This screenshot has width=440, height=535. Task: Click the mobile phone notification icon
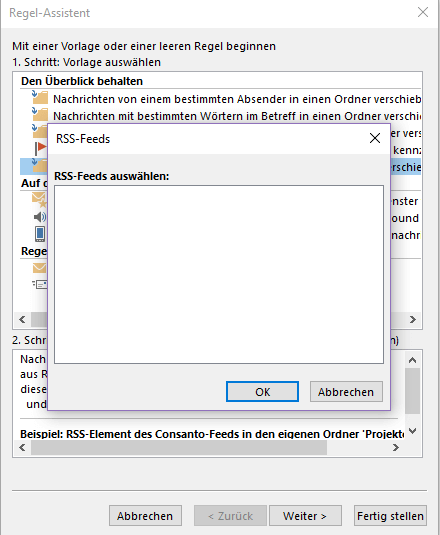pyautogui.click(x=40, y=234)
